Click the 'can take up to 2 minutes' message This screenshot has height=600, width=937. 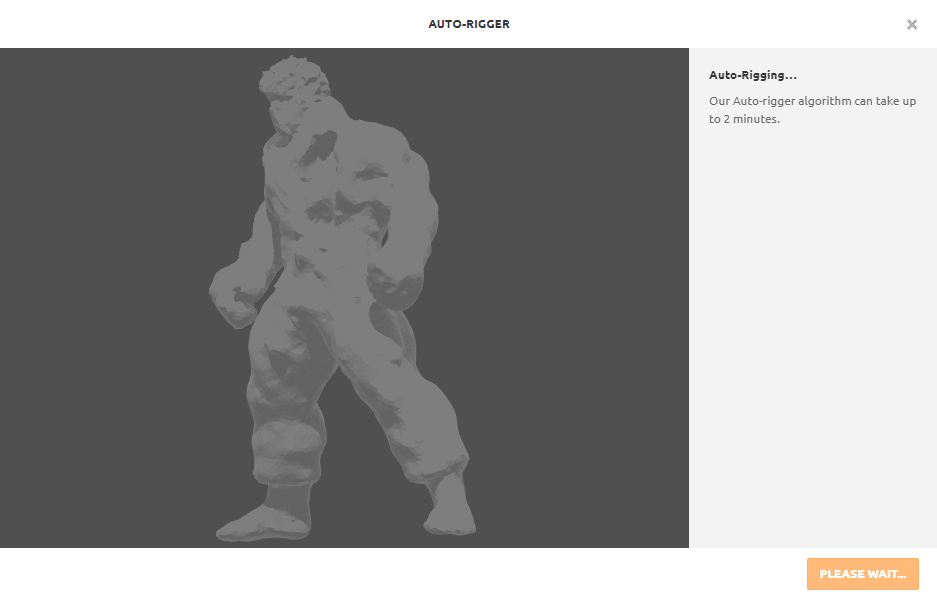point(812,110)
